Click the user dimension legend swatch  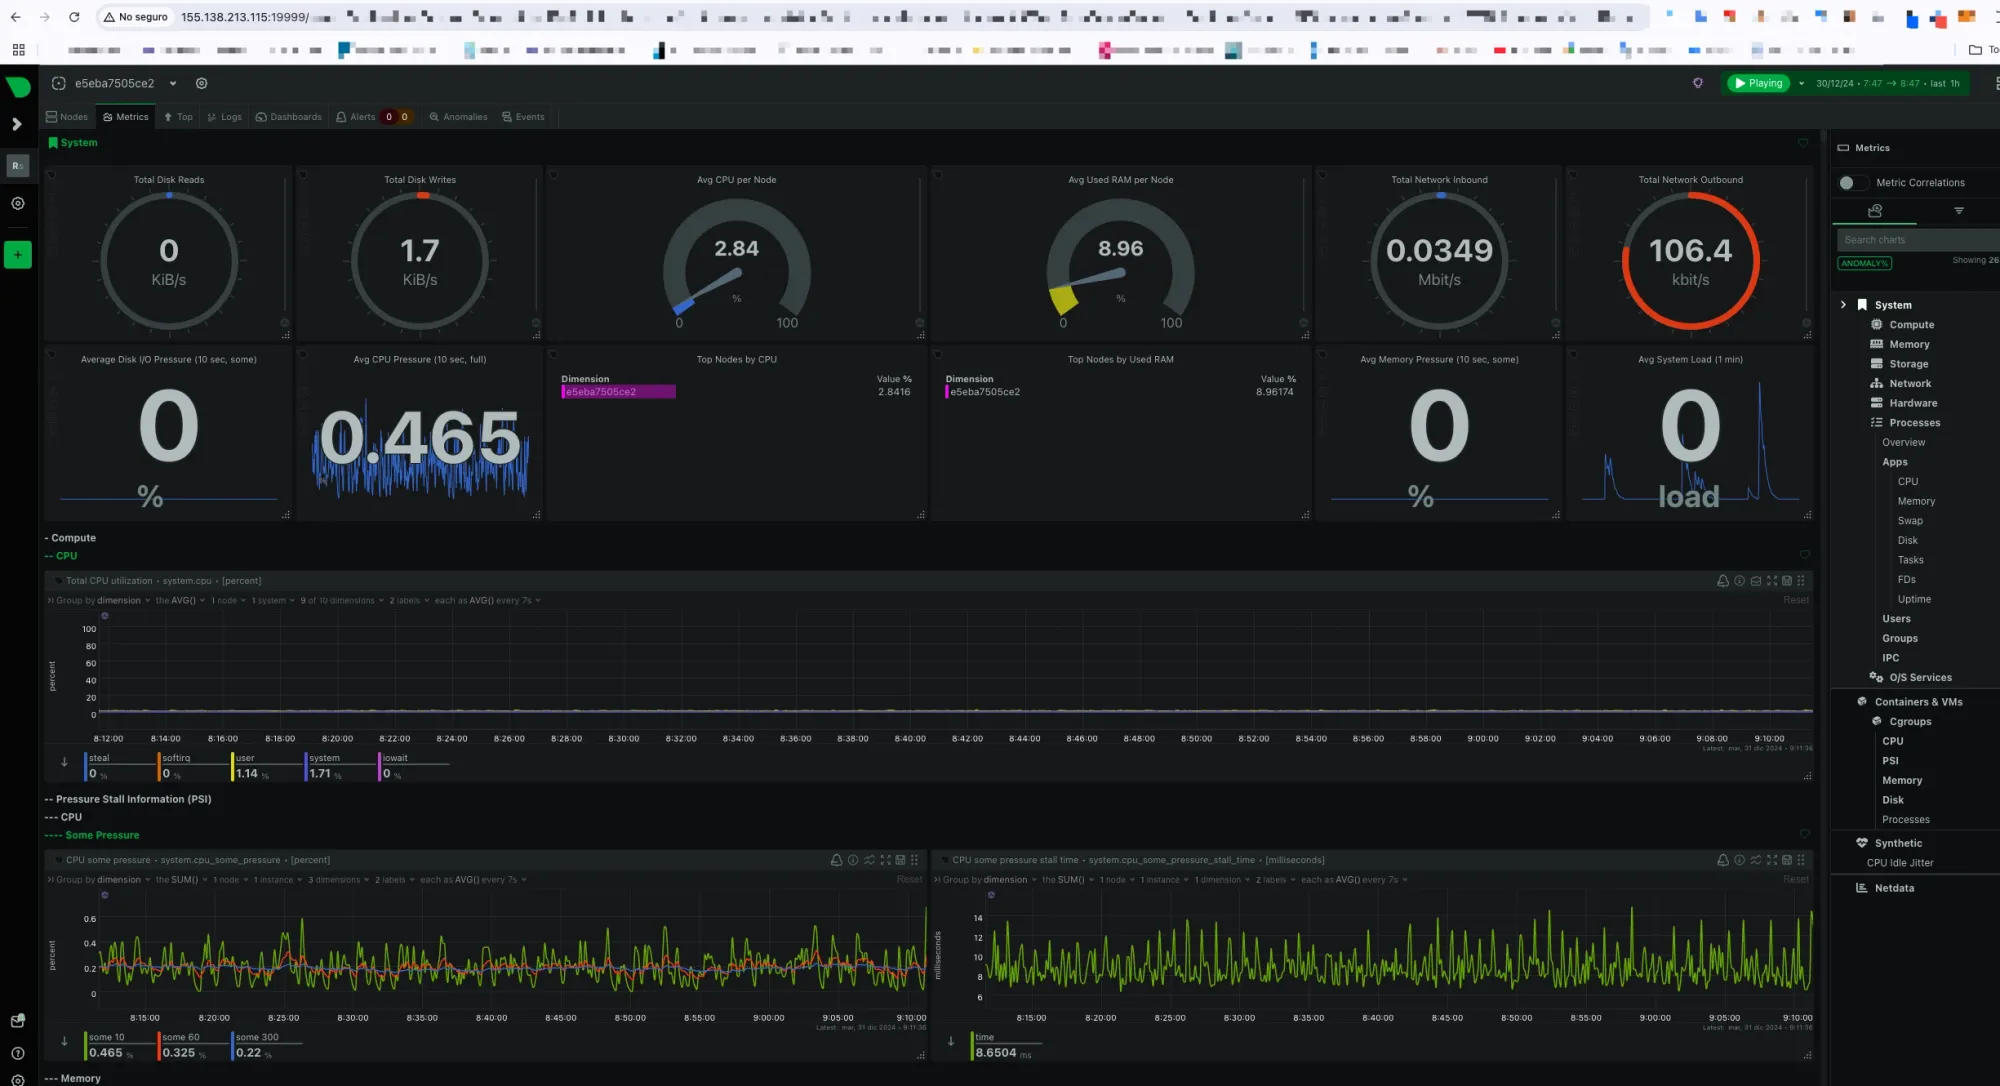(233, 767)
